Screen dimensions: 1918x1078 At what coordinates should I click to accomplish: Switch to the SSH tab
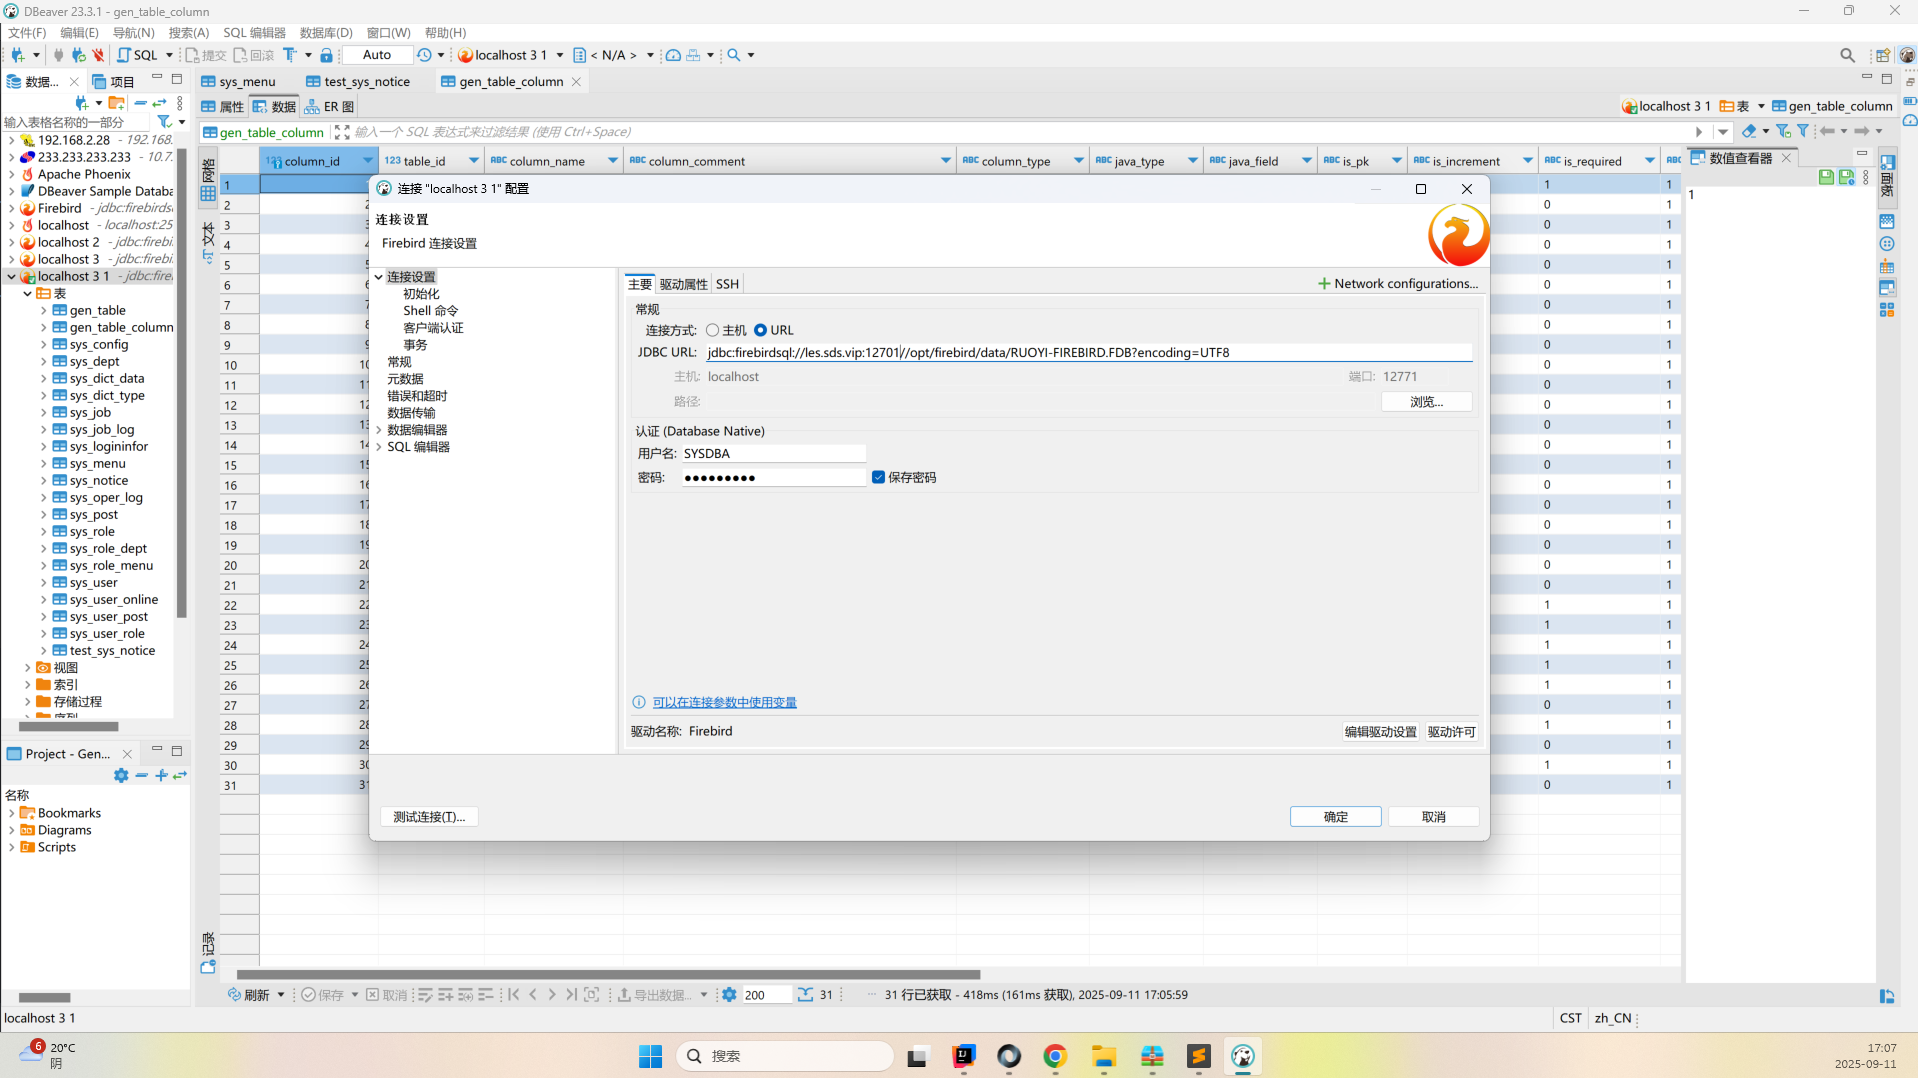[727, 284]
